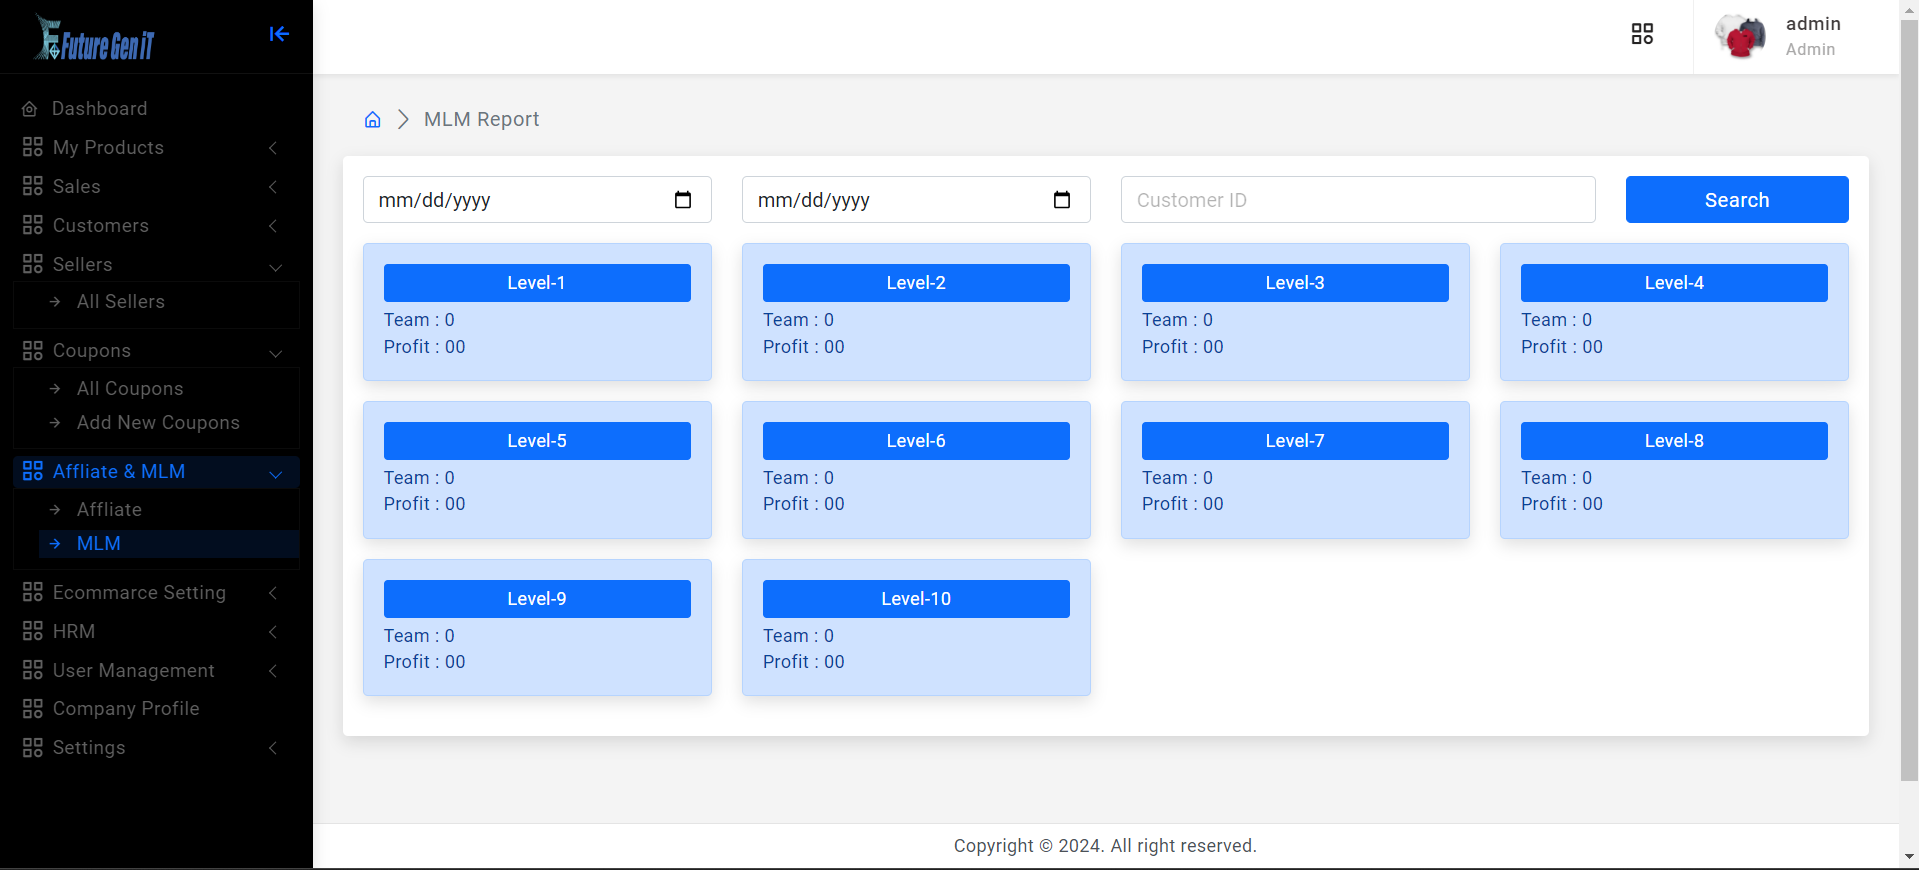Select Add New Coupons in sidebar
This screenshot has height=870, width=1919.
[x=158, y=423]
